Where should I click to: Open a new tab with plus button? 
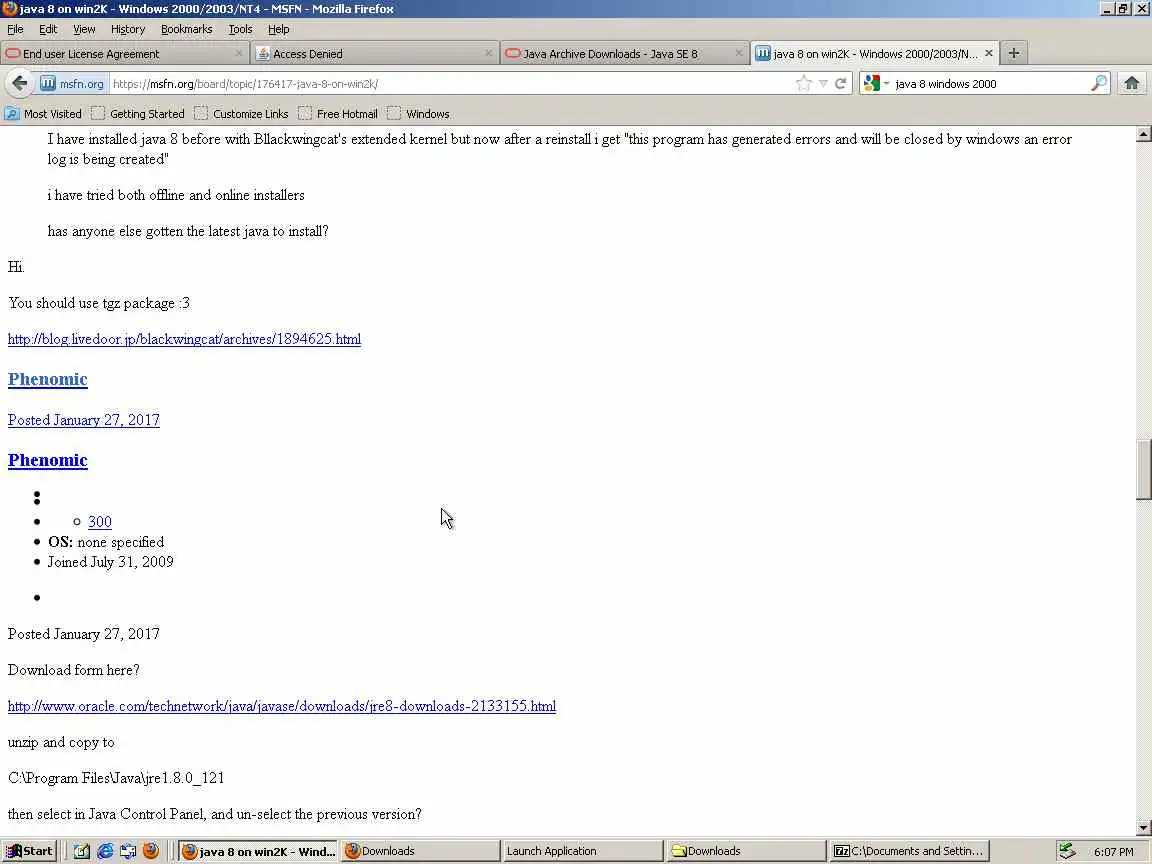[1014, 53]
